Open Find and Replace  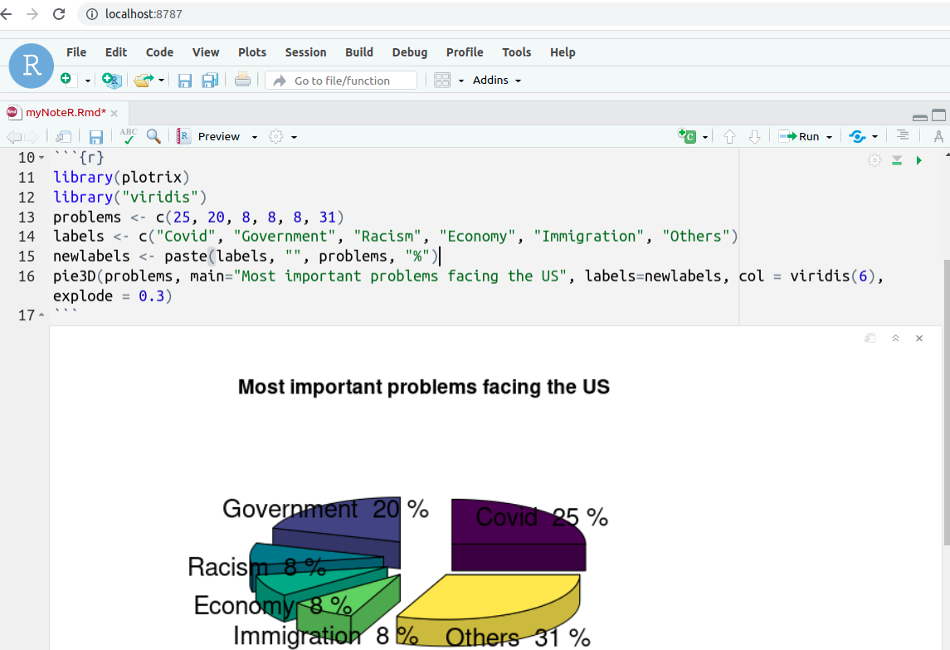pyautogui.click(x=151, y=136)
